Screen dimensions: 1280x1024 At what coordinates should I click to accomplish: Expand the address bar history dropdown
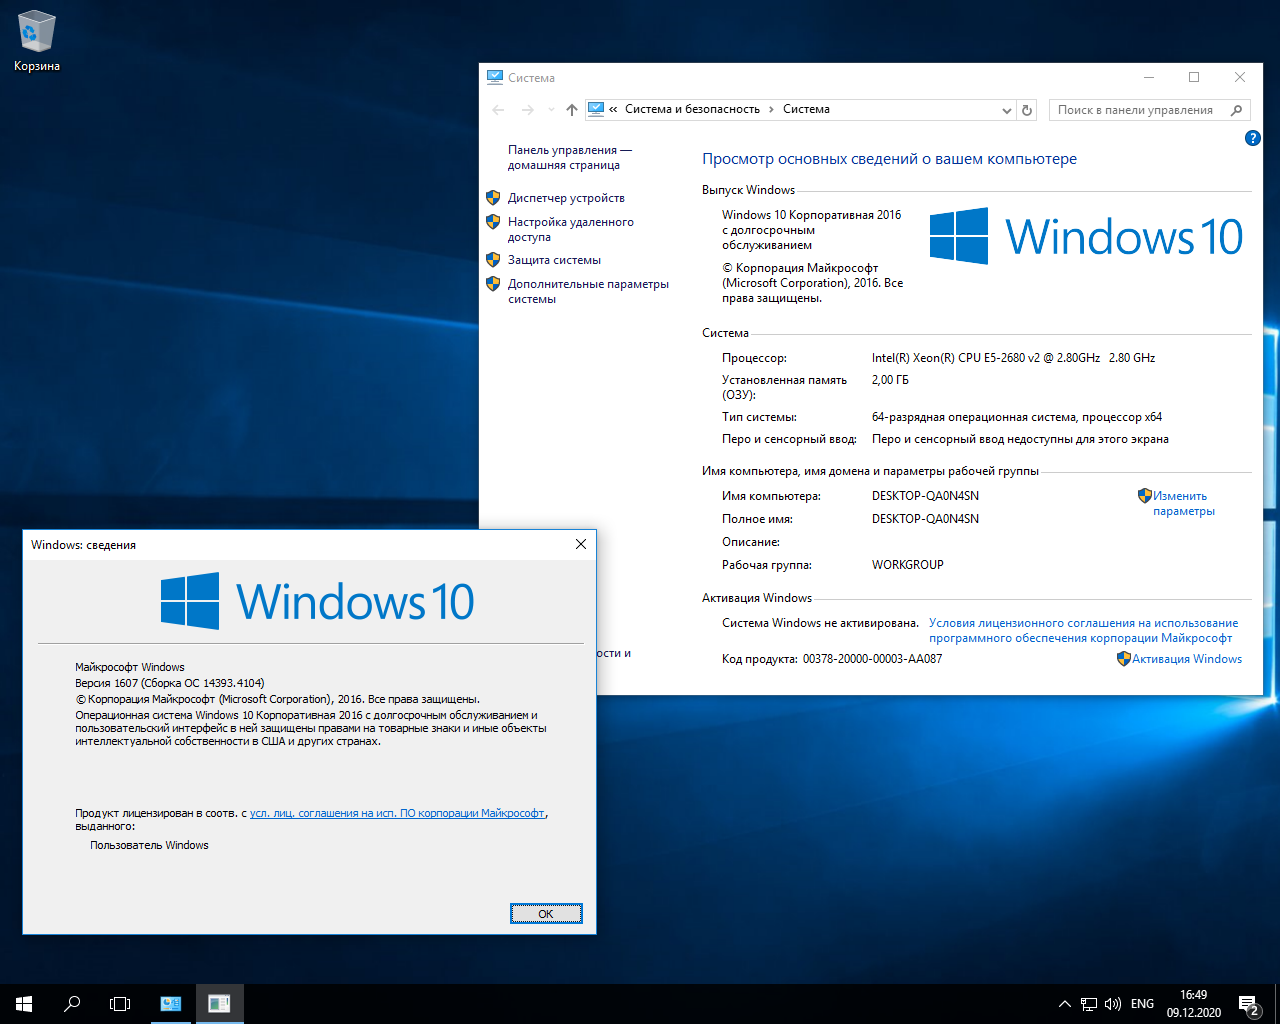(x=1007, y=110)
